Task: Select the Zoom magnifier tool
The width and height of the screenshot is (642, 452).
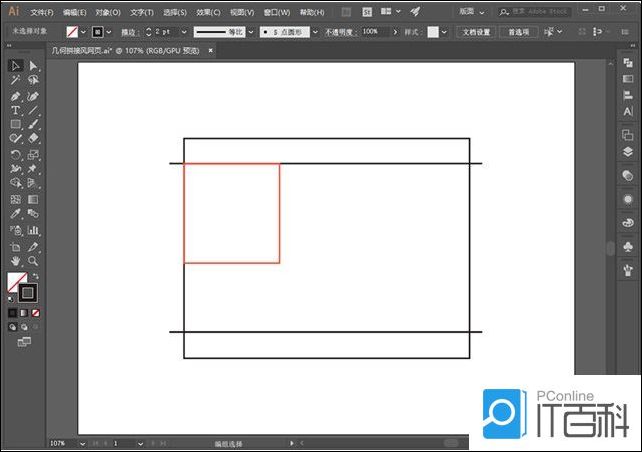Action: (x=33, y=260)
